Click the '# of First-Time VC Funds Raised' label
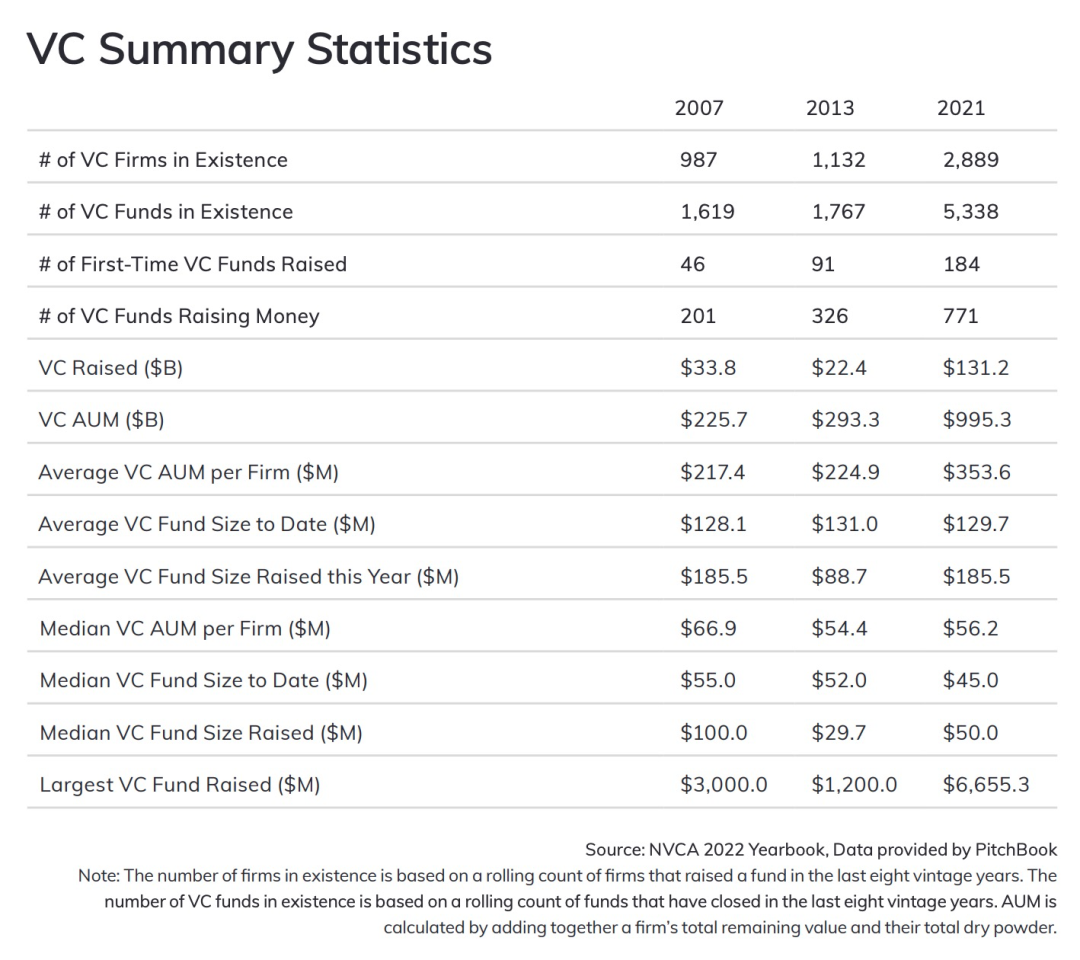This screenshot has width=1080, height=960. [193, 264]
